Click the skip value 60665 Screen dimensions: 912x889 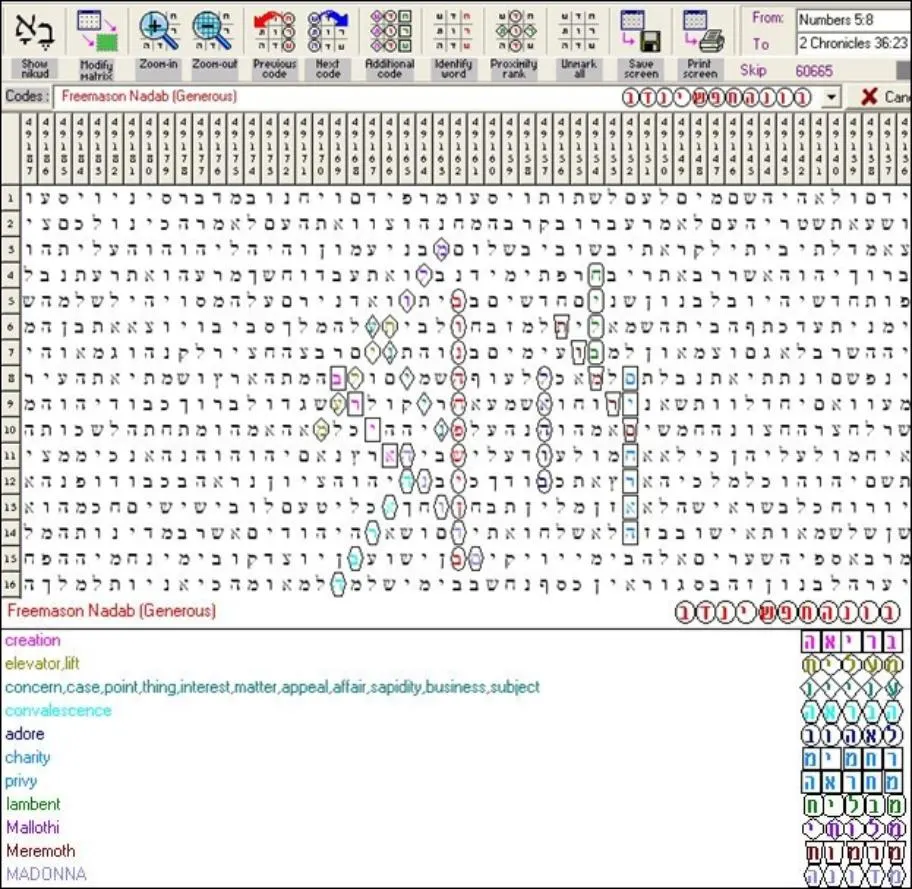click(814, 71)
